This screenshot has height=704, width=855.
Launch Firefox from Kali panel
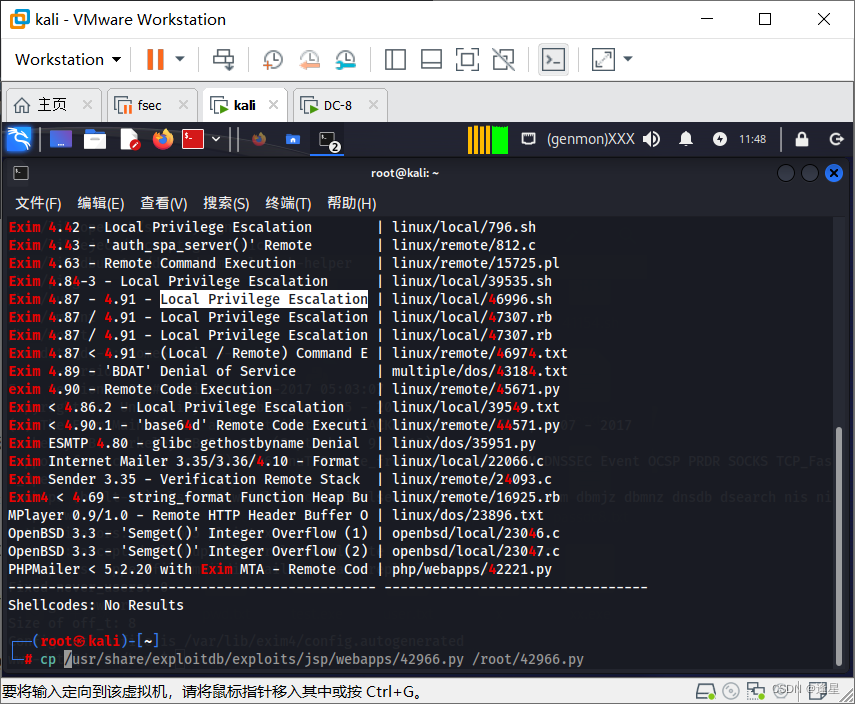pyautogui.click(x=162, y=139)
